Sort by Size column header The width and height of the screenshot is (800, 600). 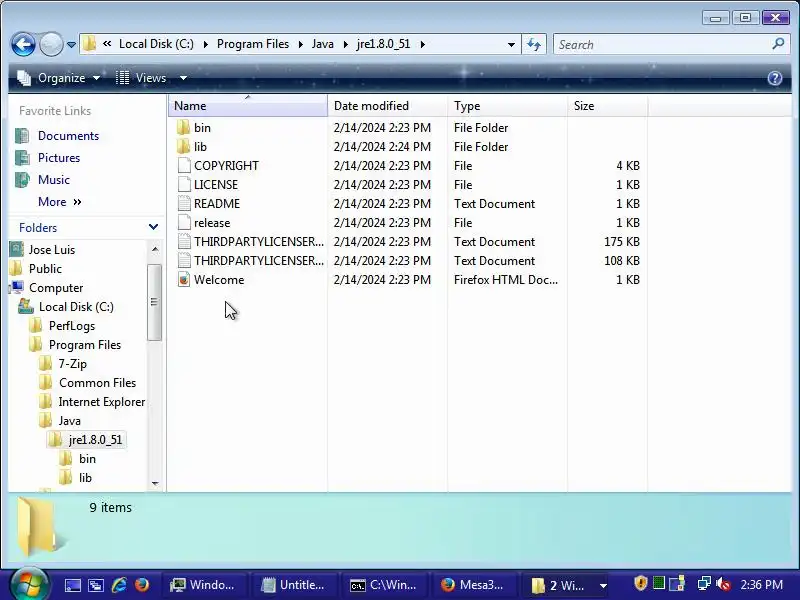click(x=607, y=106)
